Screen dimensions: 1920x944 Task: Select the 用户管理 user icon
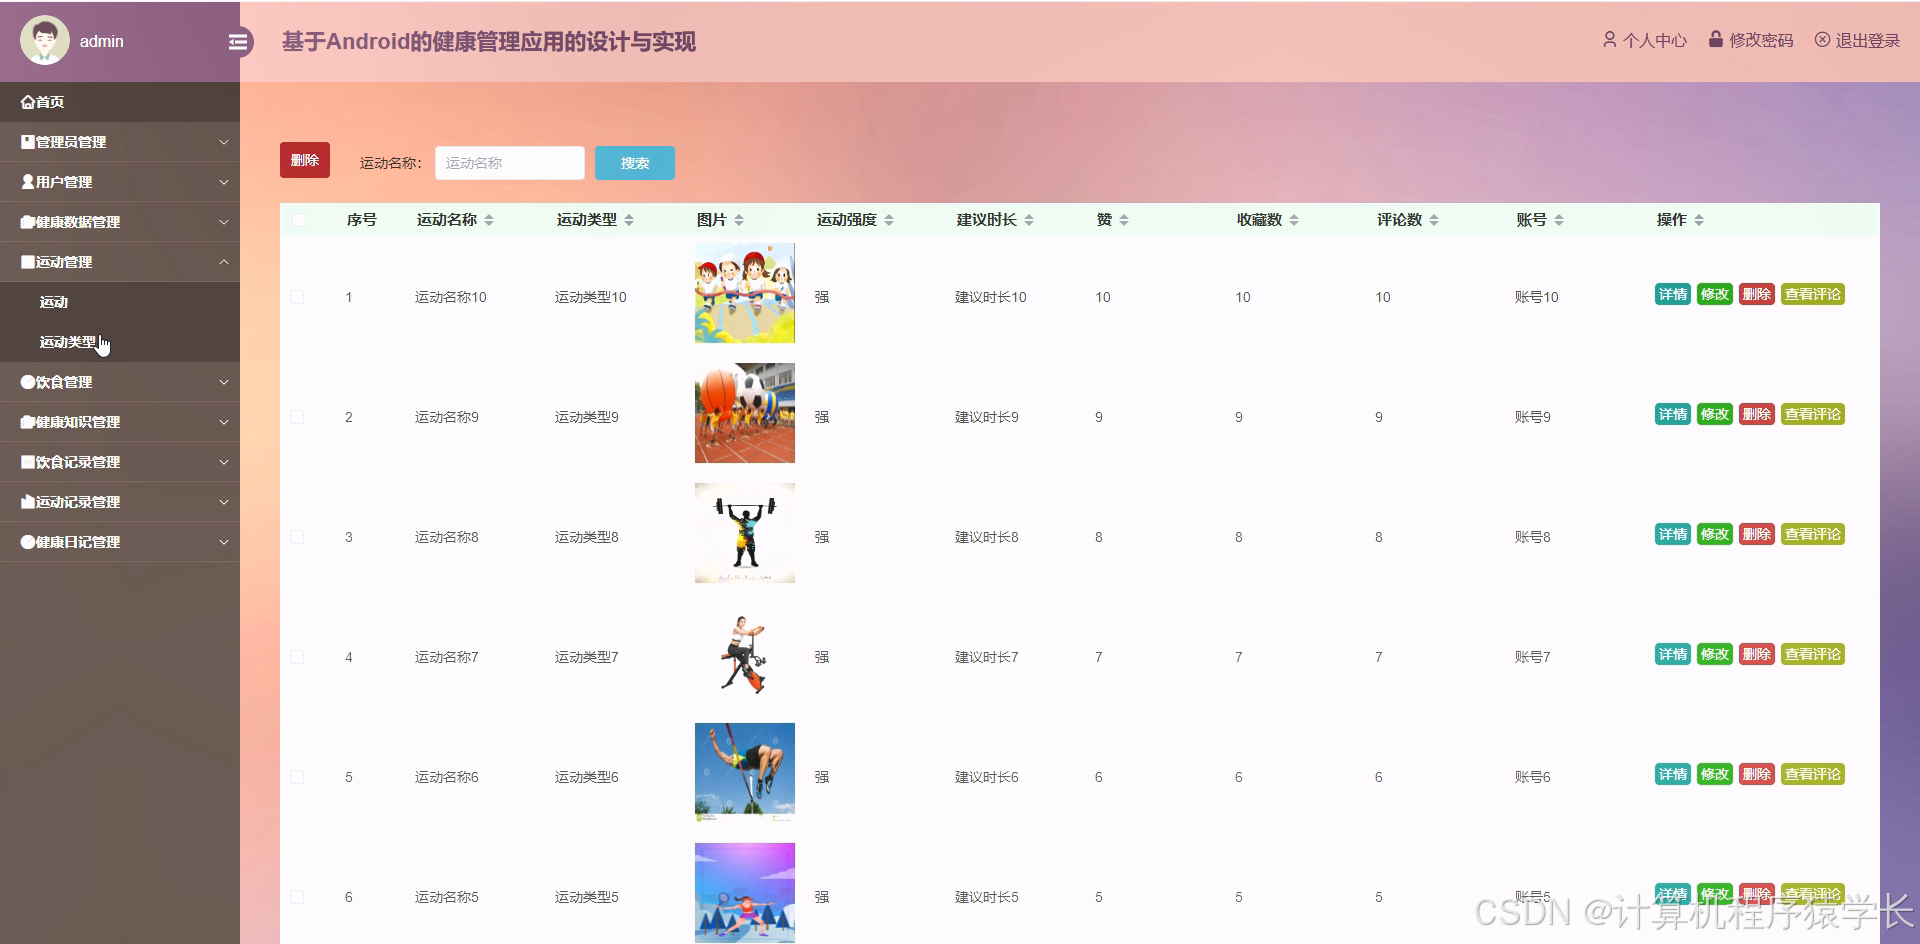tap(26, 182)
